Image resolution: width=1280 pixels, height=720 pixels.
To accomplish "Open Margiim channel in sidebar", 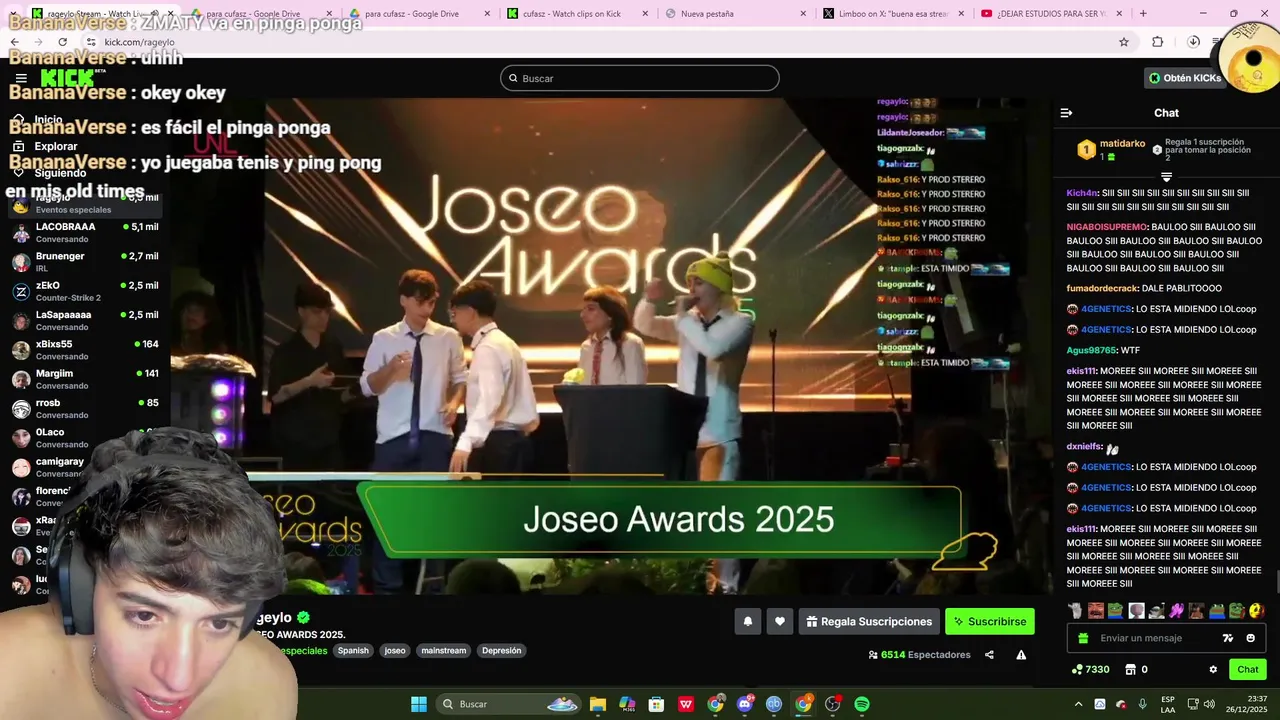I will click(x=85, y=379).
